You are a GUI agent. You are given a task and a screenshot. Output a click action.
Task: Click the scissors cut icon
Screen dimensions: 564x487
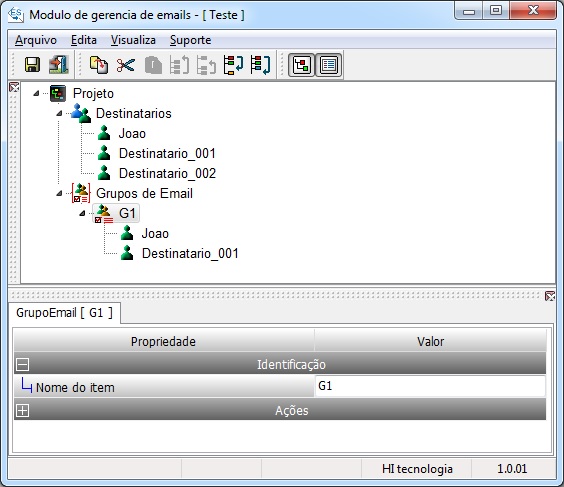pyautogui.click(x=126, y=65)
